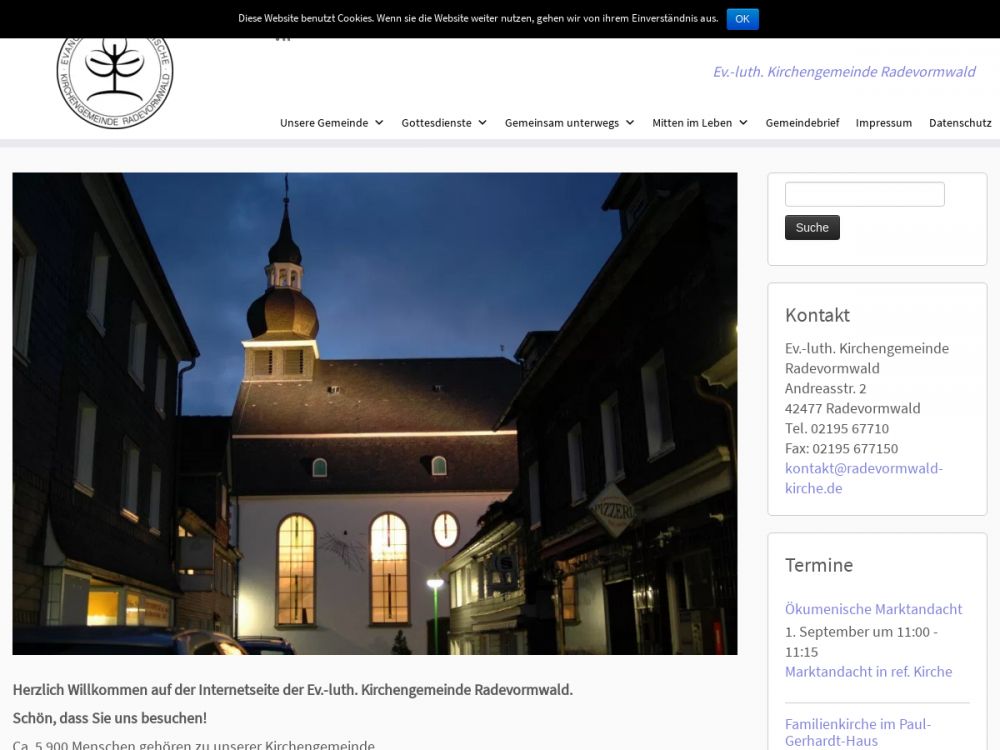The image size is (1000, 750).
Task: Select the Mitten im Leben menu label
Action: pyautogui.click(x=692, y=123)
